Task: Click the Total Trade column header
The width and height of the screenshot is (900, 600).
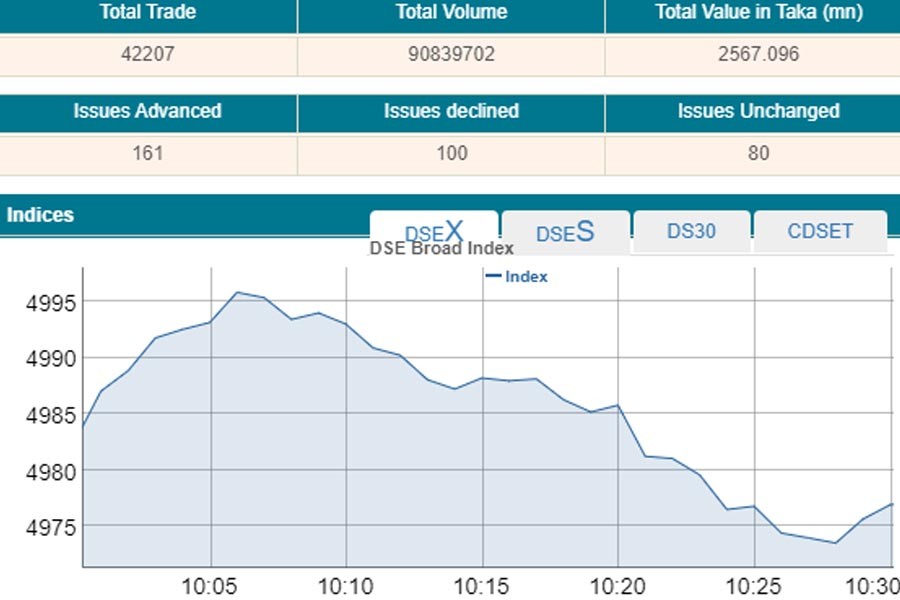Action: 148,14
